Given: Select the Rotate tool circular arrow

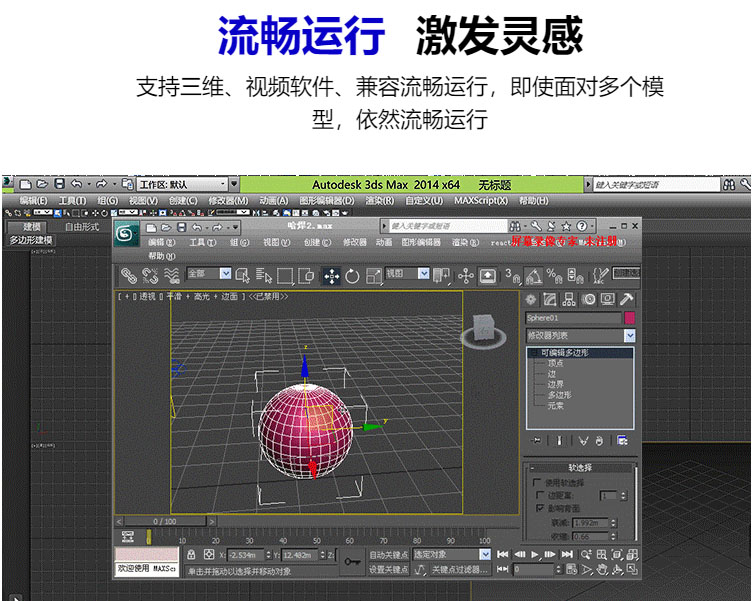Looking at the screenshot, I should click(x=352, y=276).
